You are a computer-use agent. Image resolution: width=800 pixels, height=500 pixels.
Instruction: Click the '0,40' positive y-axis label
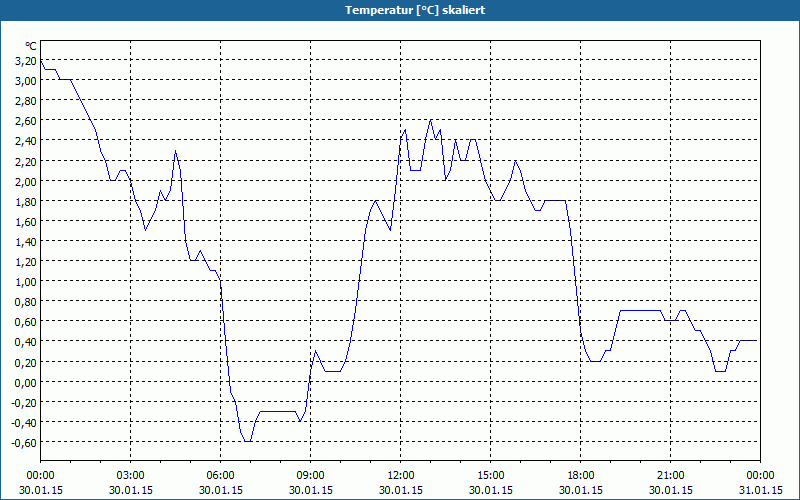(x=27, y=342)
